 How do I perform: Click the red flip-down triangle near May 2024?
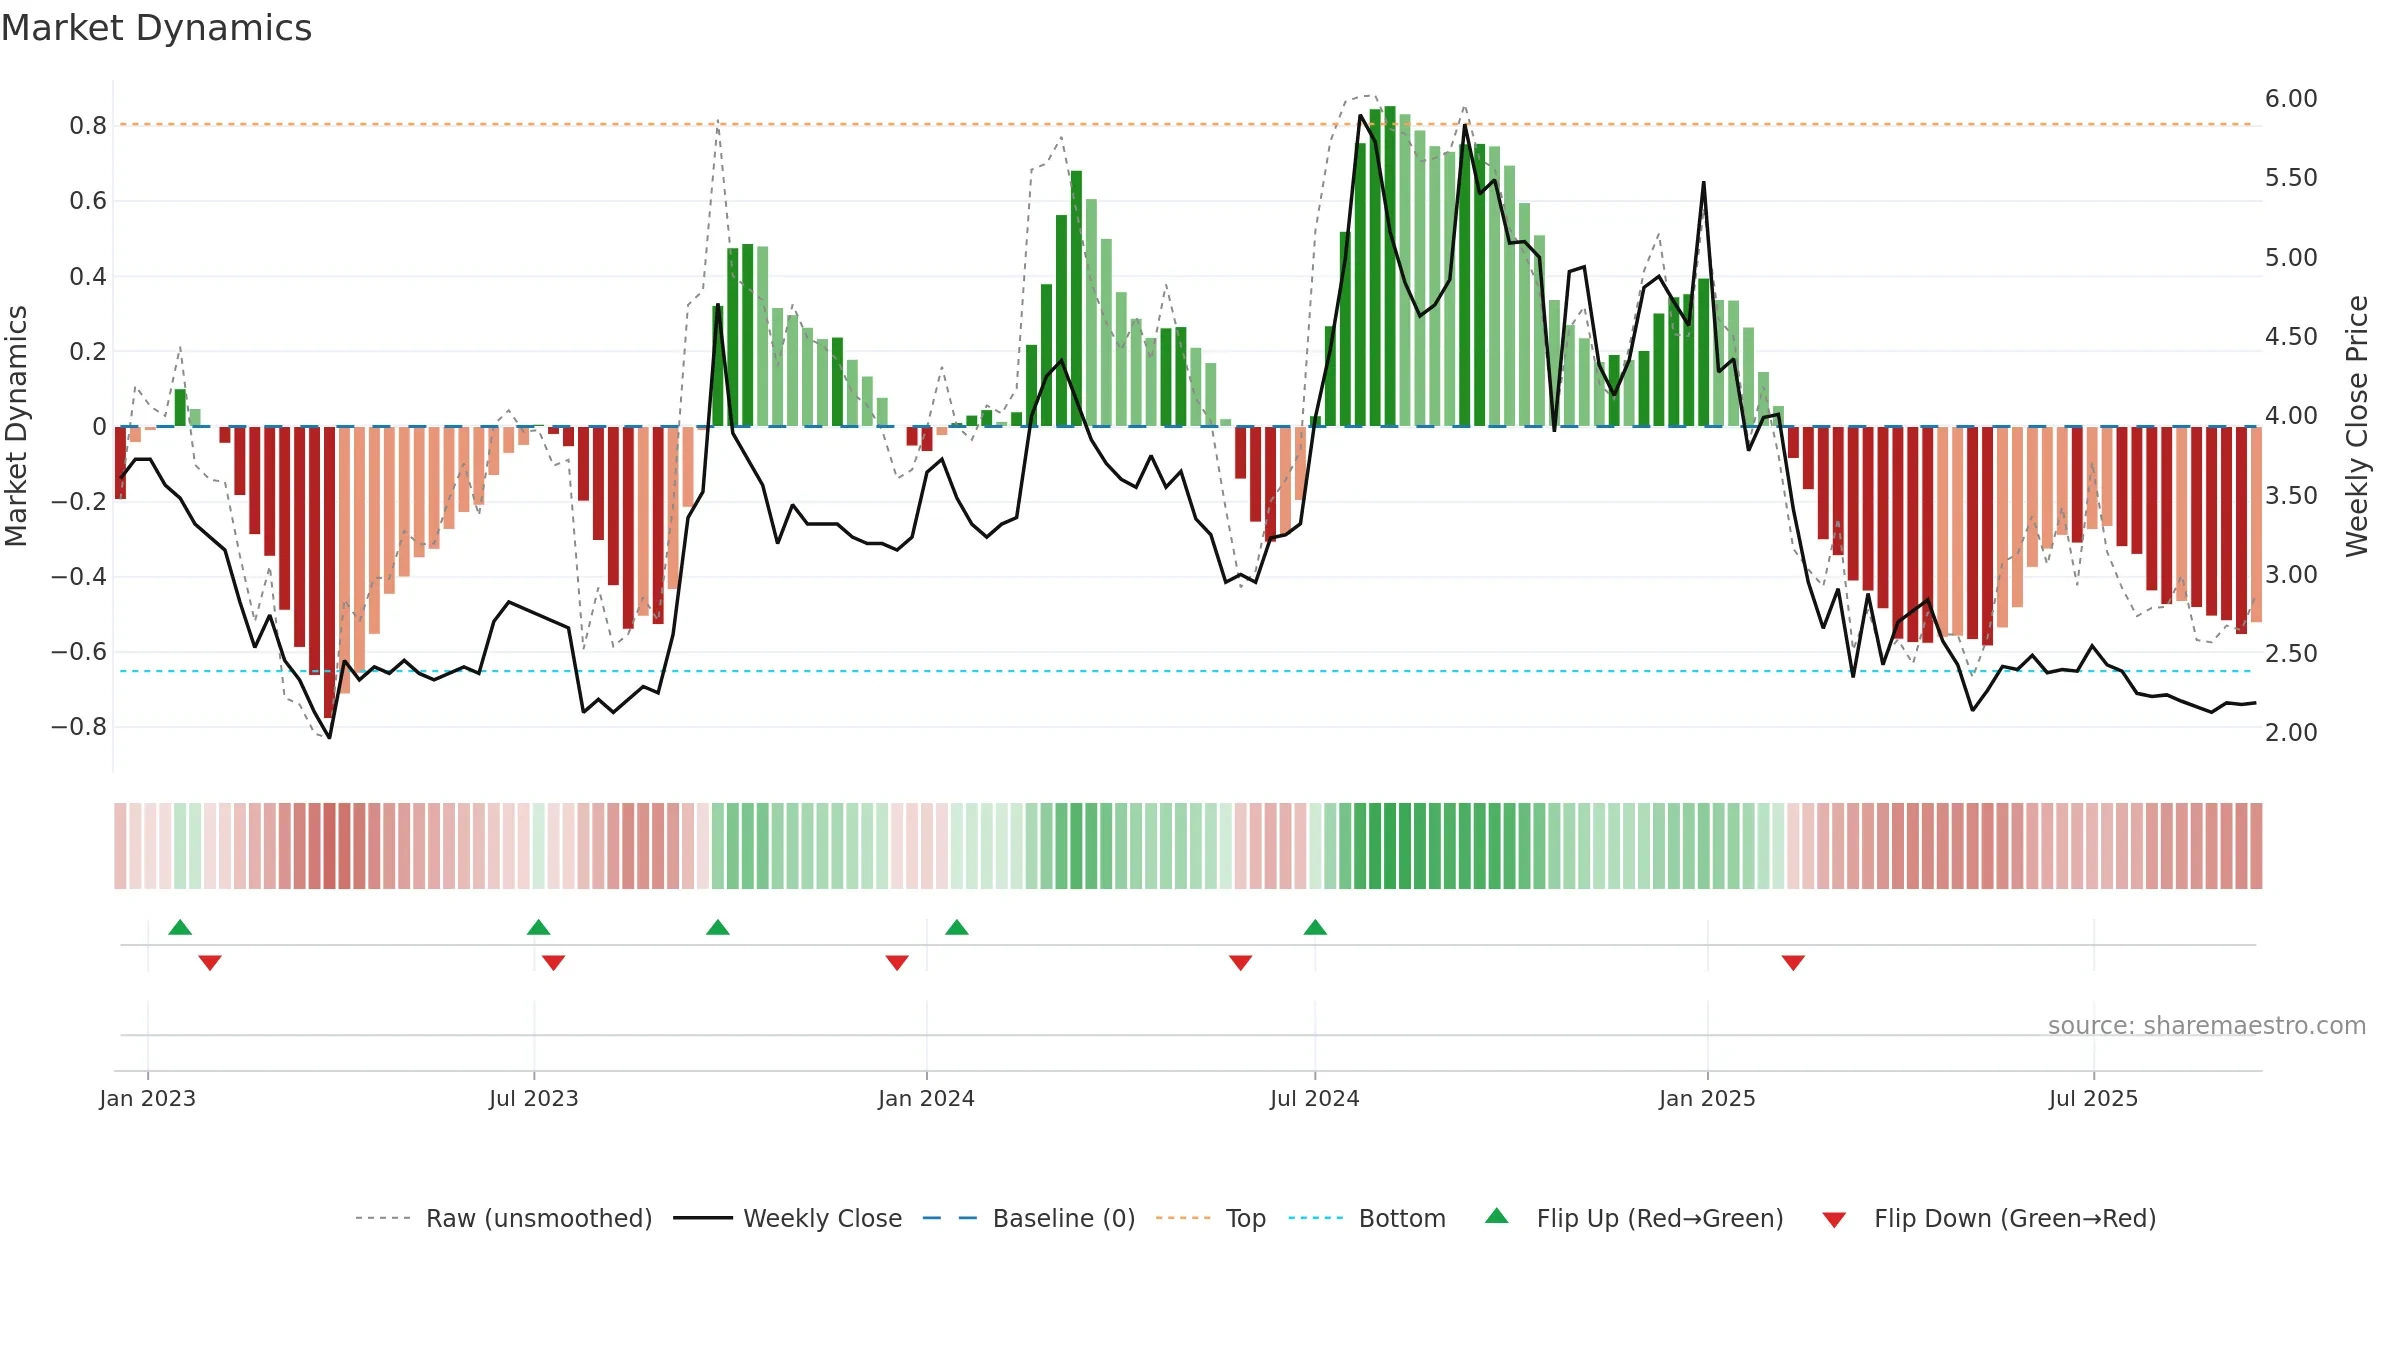pyautogui.click(x=1241, y=962)
